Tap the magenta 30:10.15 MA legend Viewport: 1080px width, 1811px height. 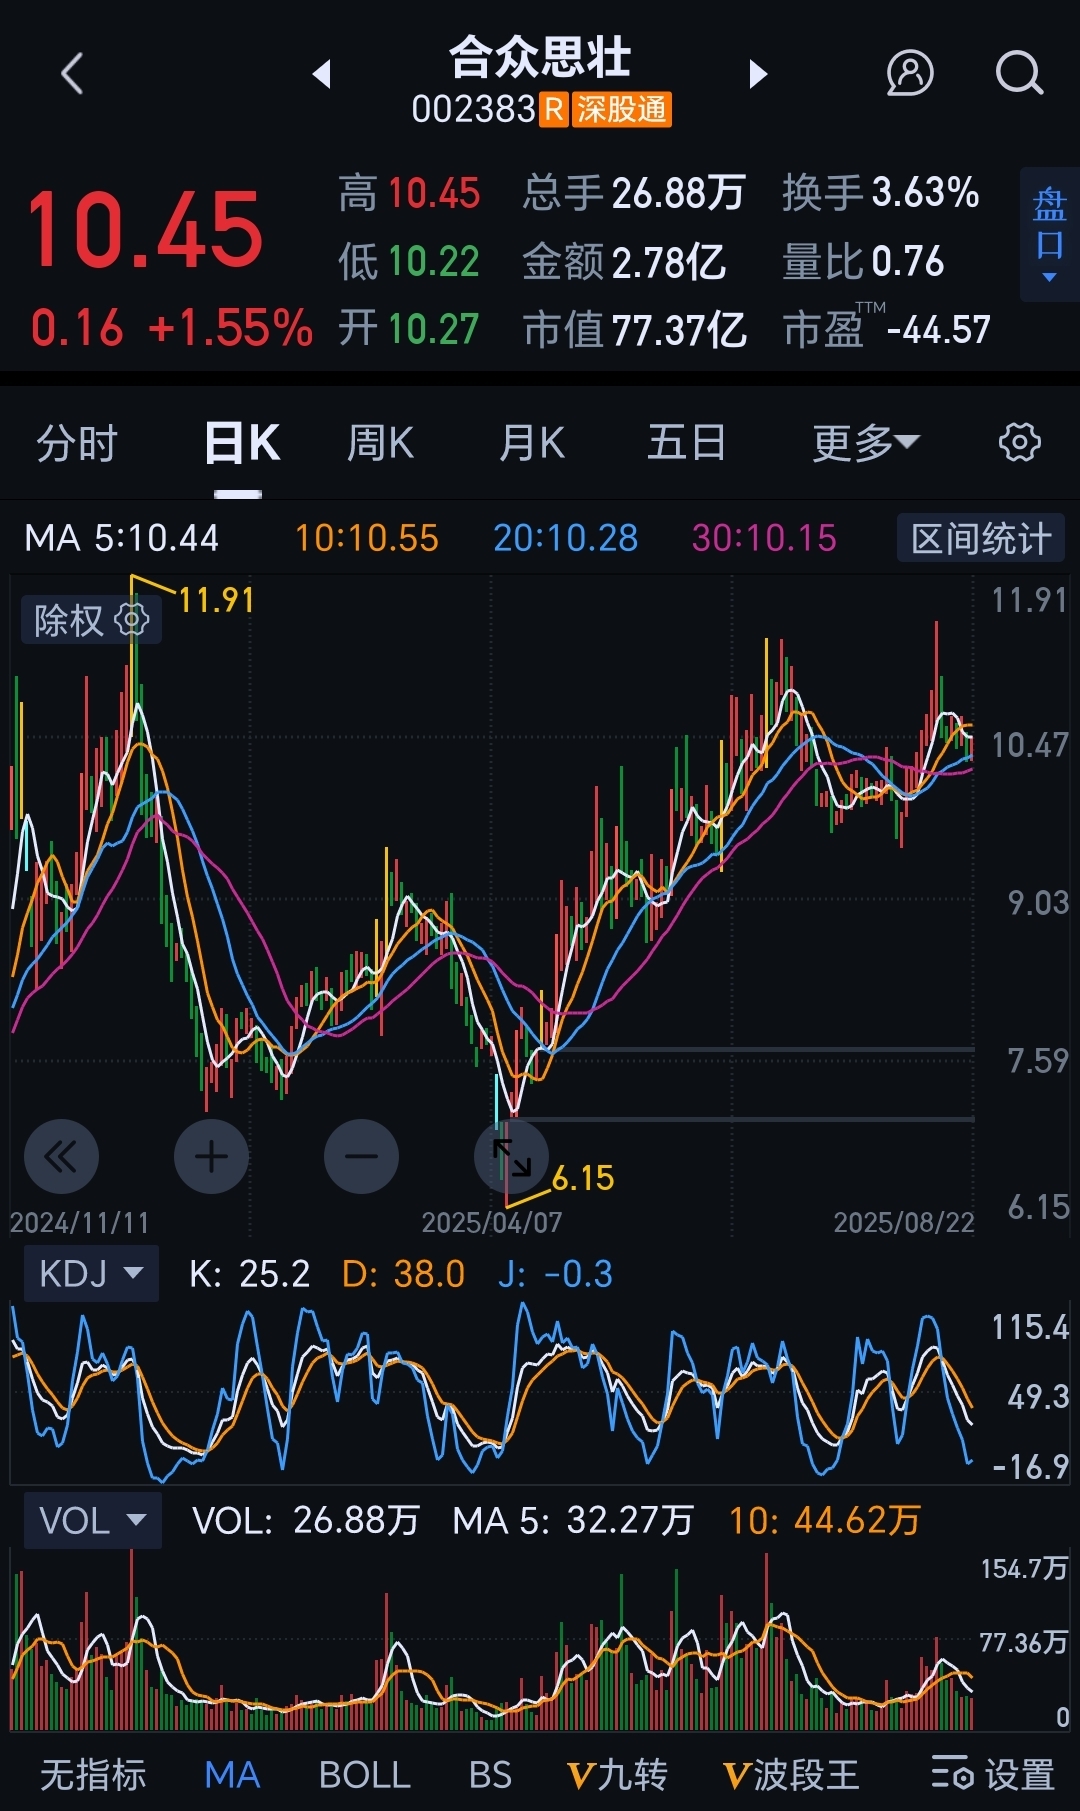(764, 538)
